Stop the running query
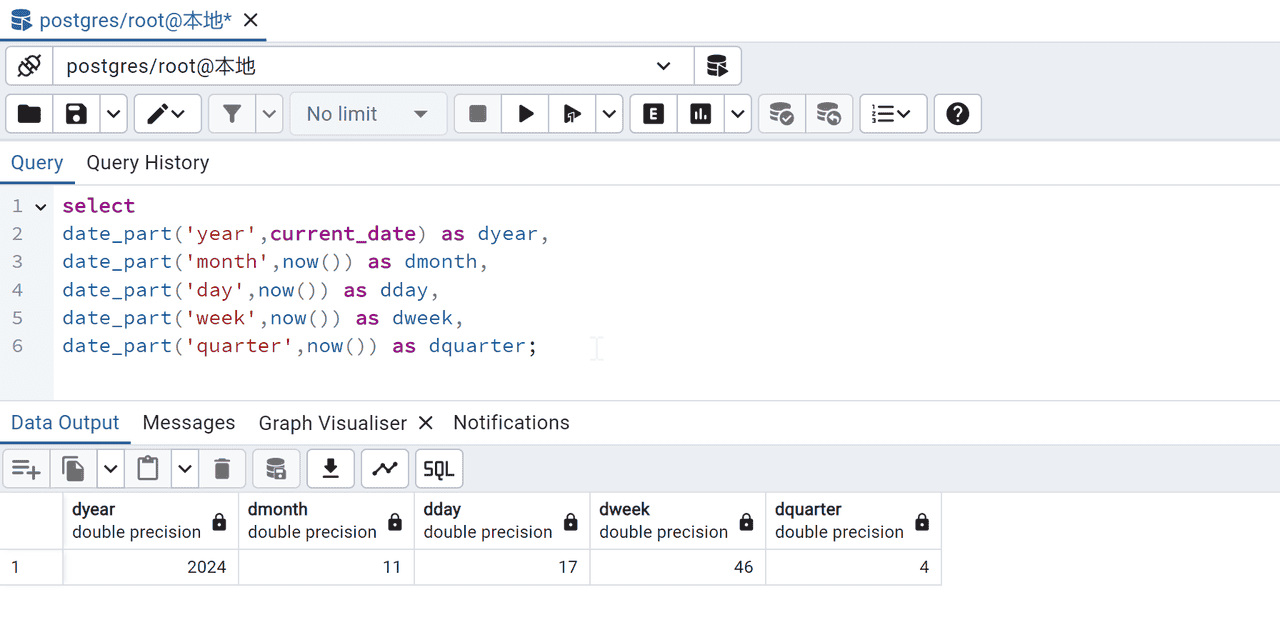1280x620 pixels. [478, 114]
